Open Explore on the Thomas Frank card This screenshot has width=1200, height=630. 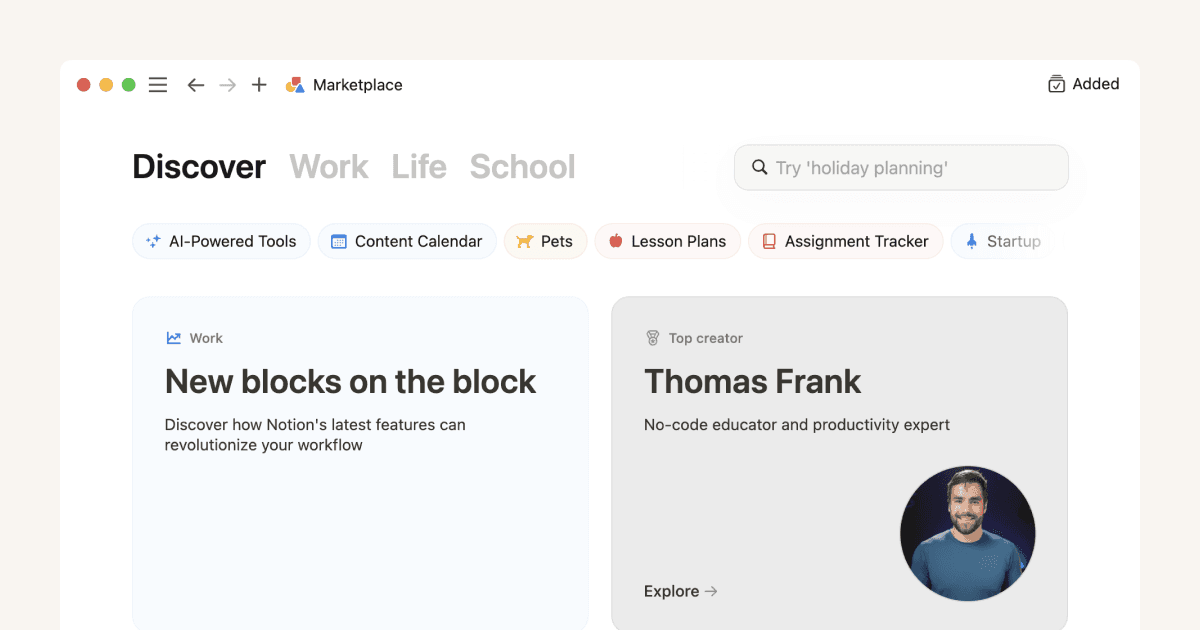point(680,591)
